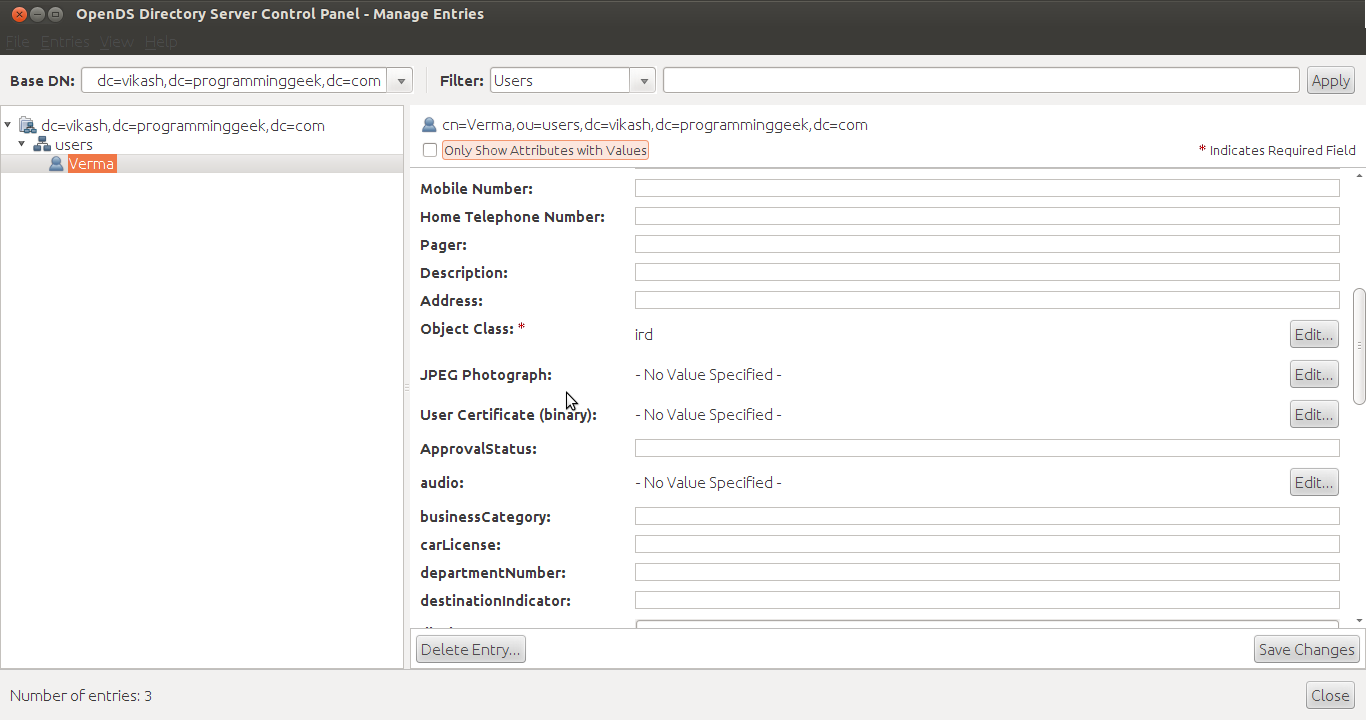This screenshot has height=720, width=1366.
Task: Click the Mobile Number input field
Action: pos(987,188)
